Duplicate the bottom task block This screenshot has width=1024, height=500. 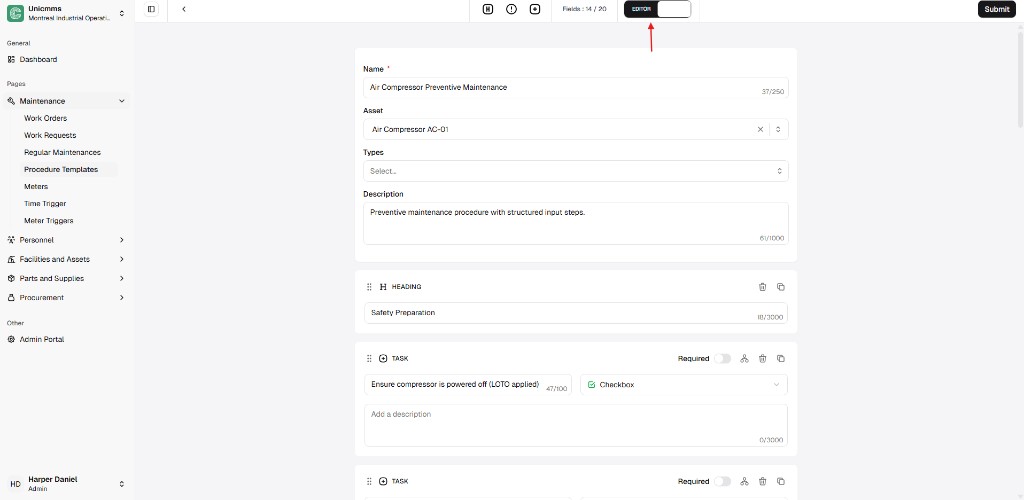click(x=780, y=481)
